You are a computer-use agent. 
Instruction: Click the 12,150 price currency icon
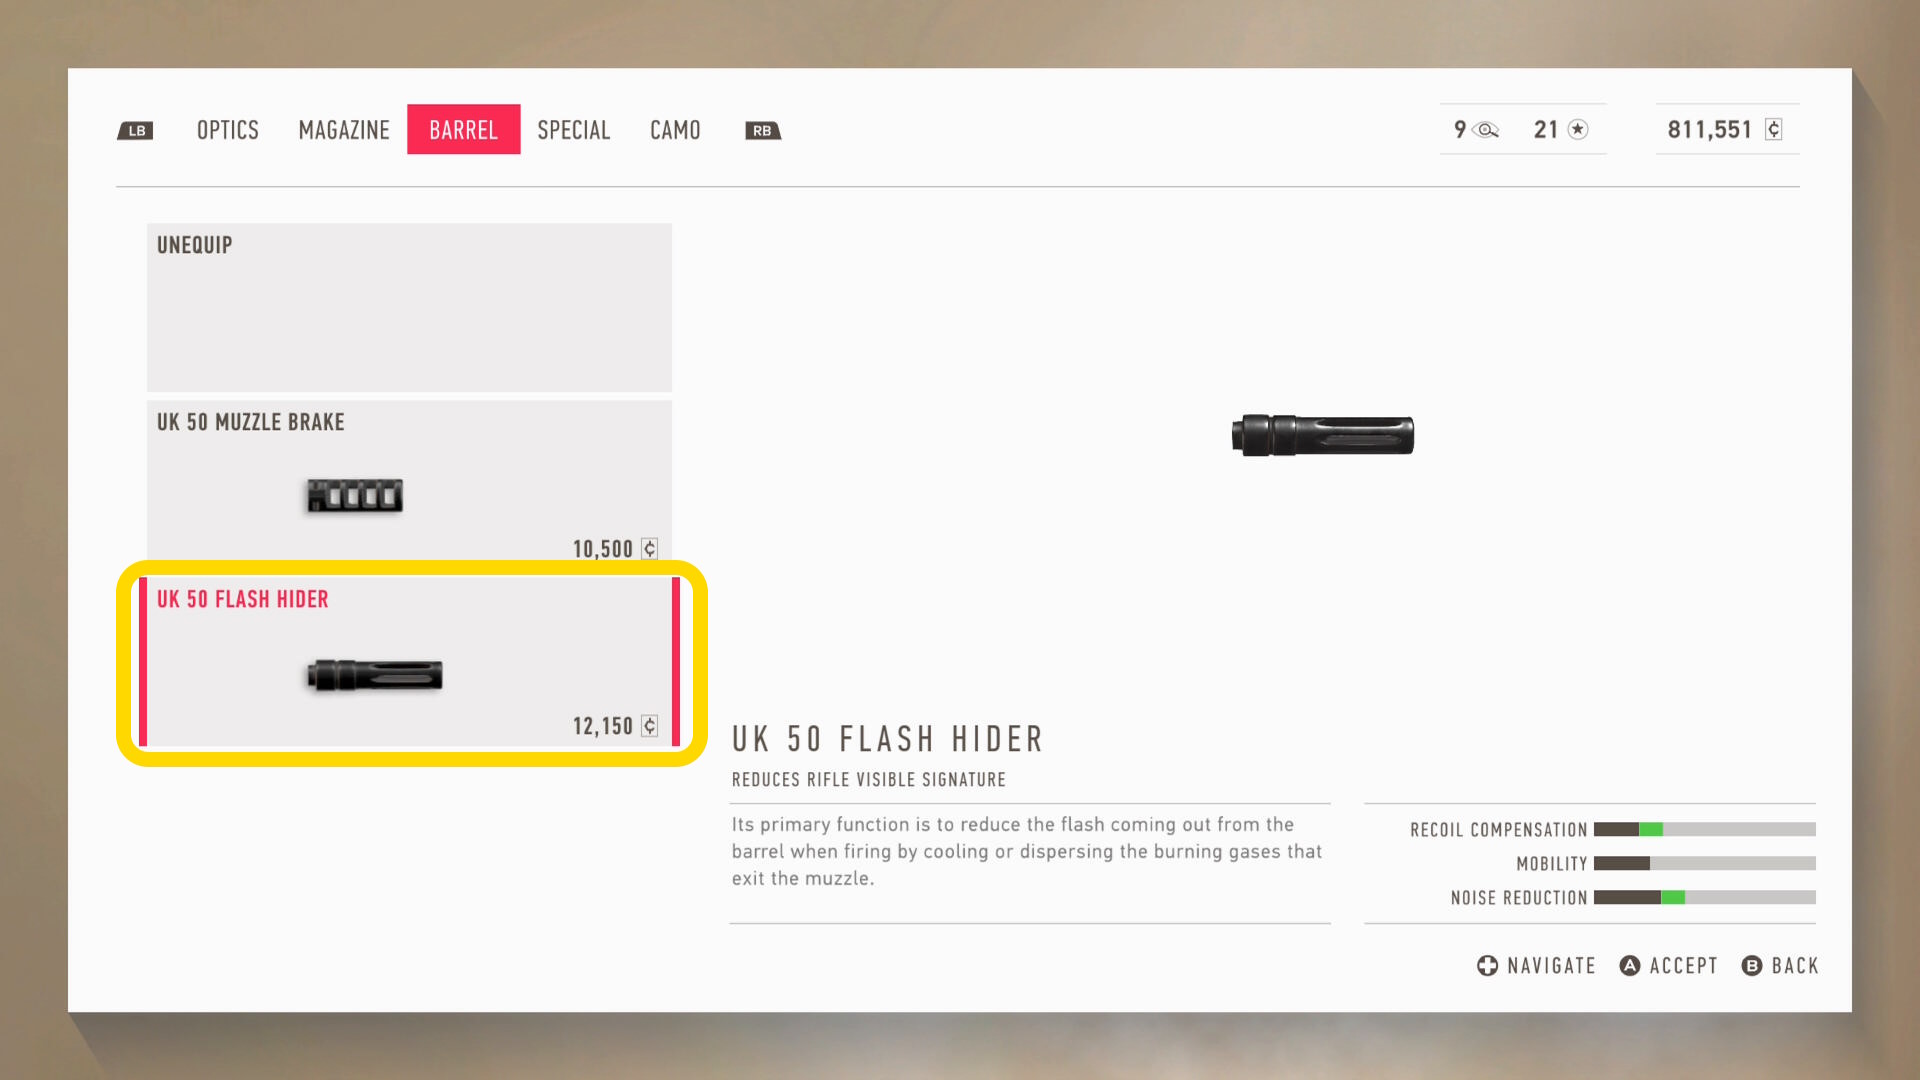pyautogui.click(x=649, y=726)
